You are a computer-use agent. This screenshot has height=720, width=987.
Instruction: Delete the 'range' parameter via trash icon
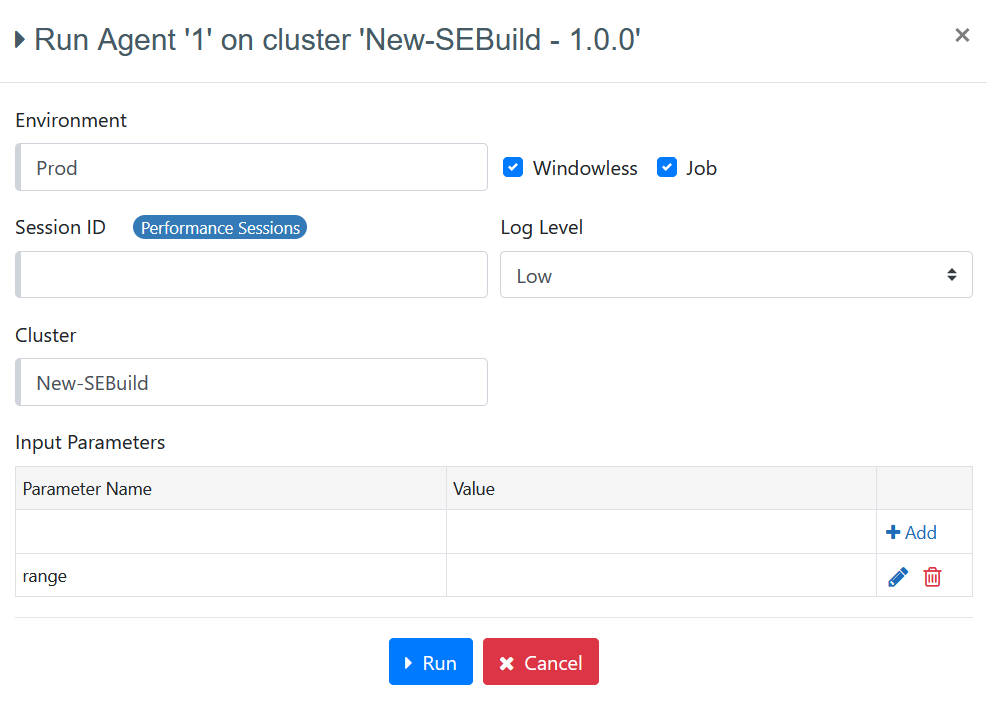[x=932, y=577]
